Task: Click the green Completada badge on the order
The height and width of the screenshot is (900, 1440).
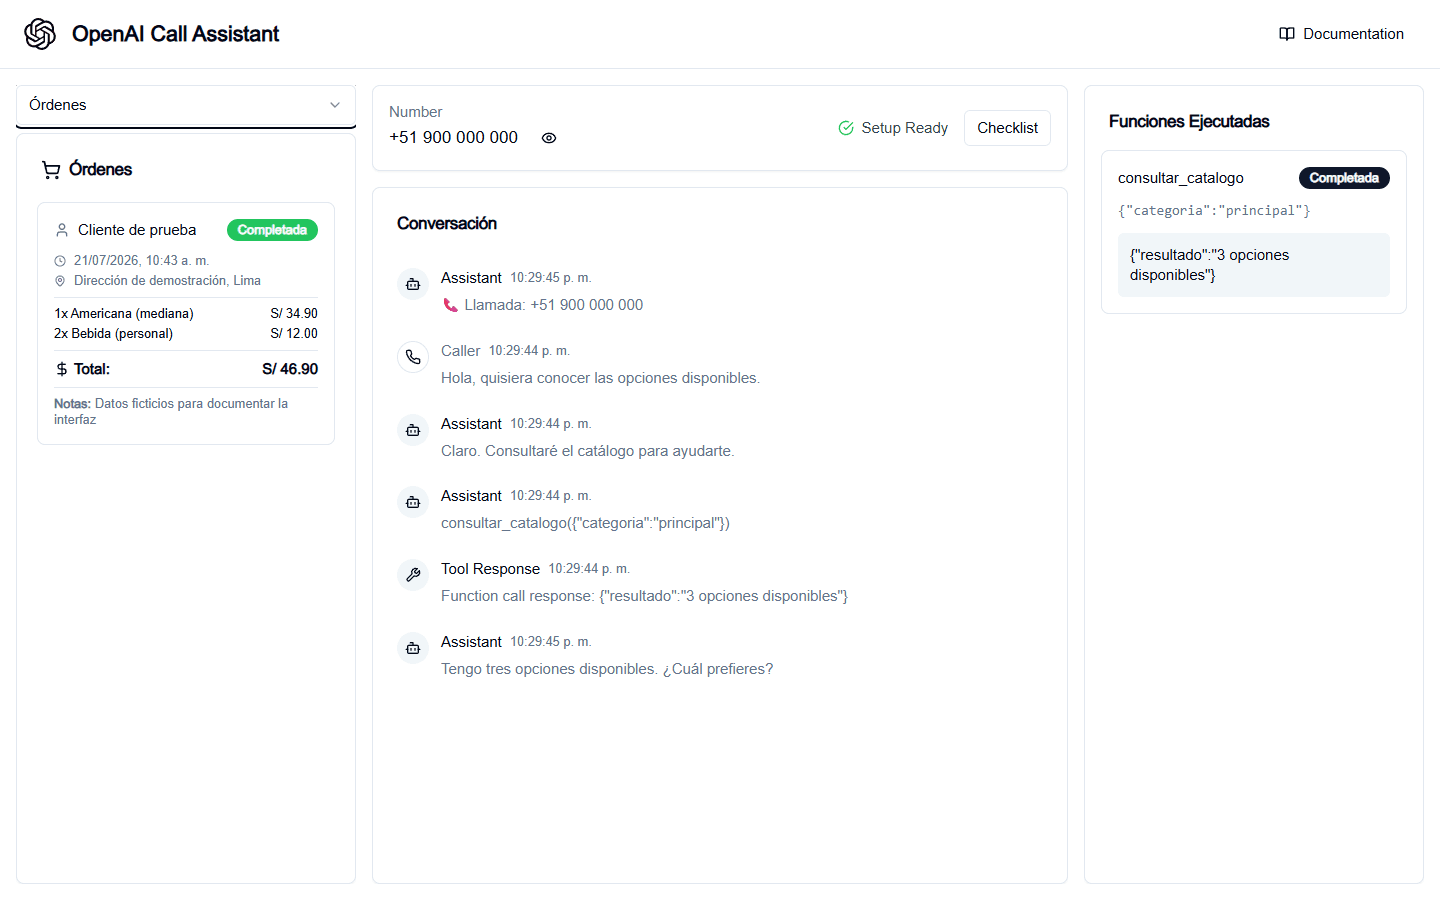Action: 272,230
